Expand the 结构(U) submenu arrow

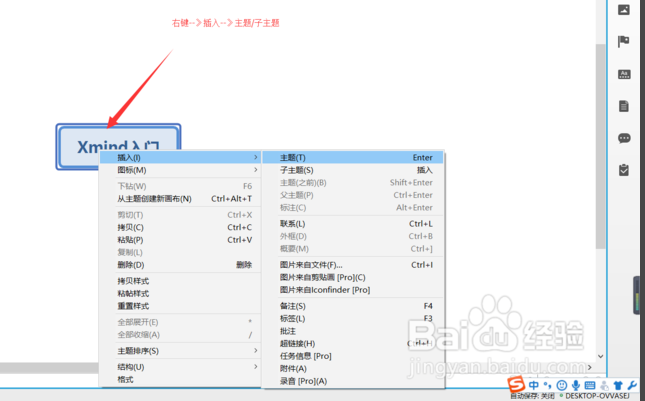point(255,366)
